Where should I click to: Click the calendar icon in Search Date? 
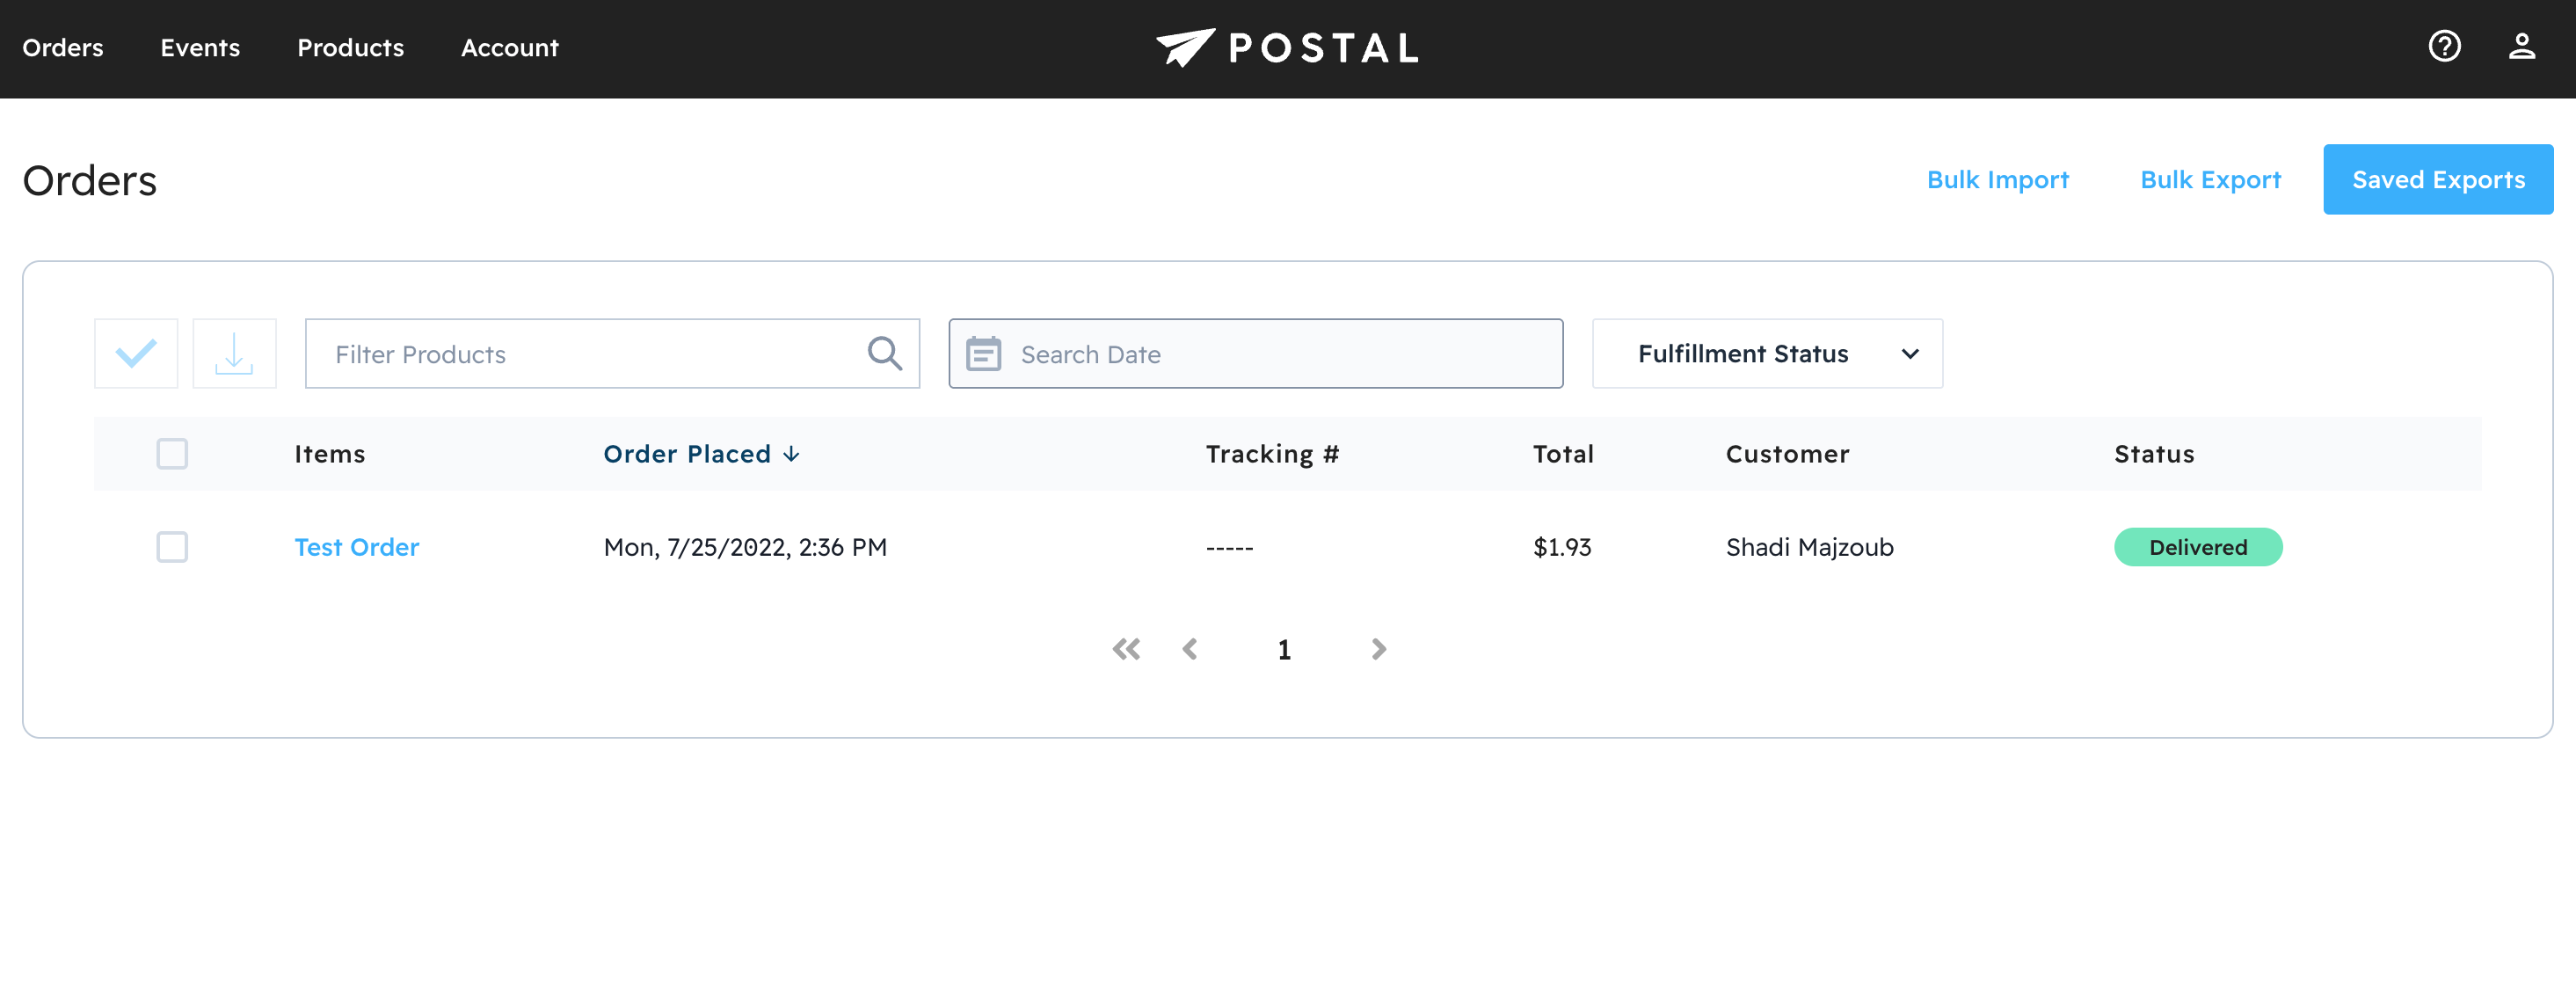tap(983, 354)
